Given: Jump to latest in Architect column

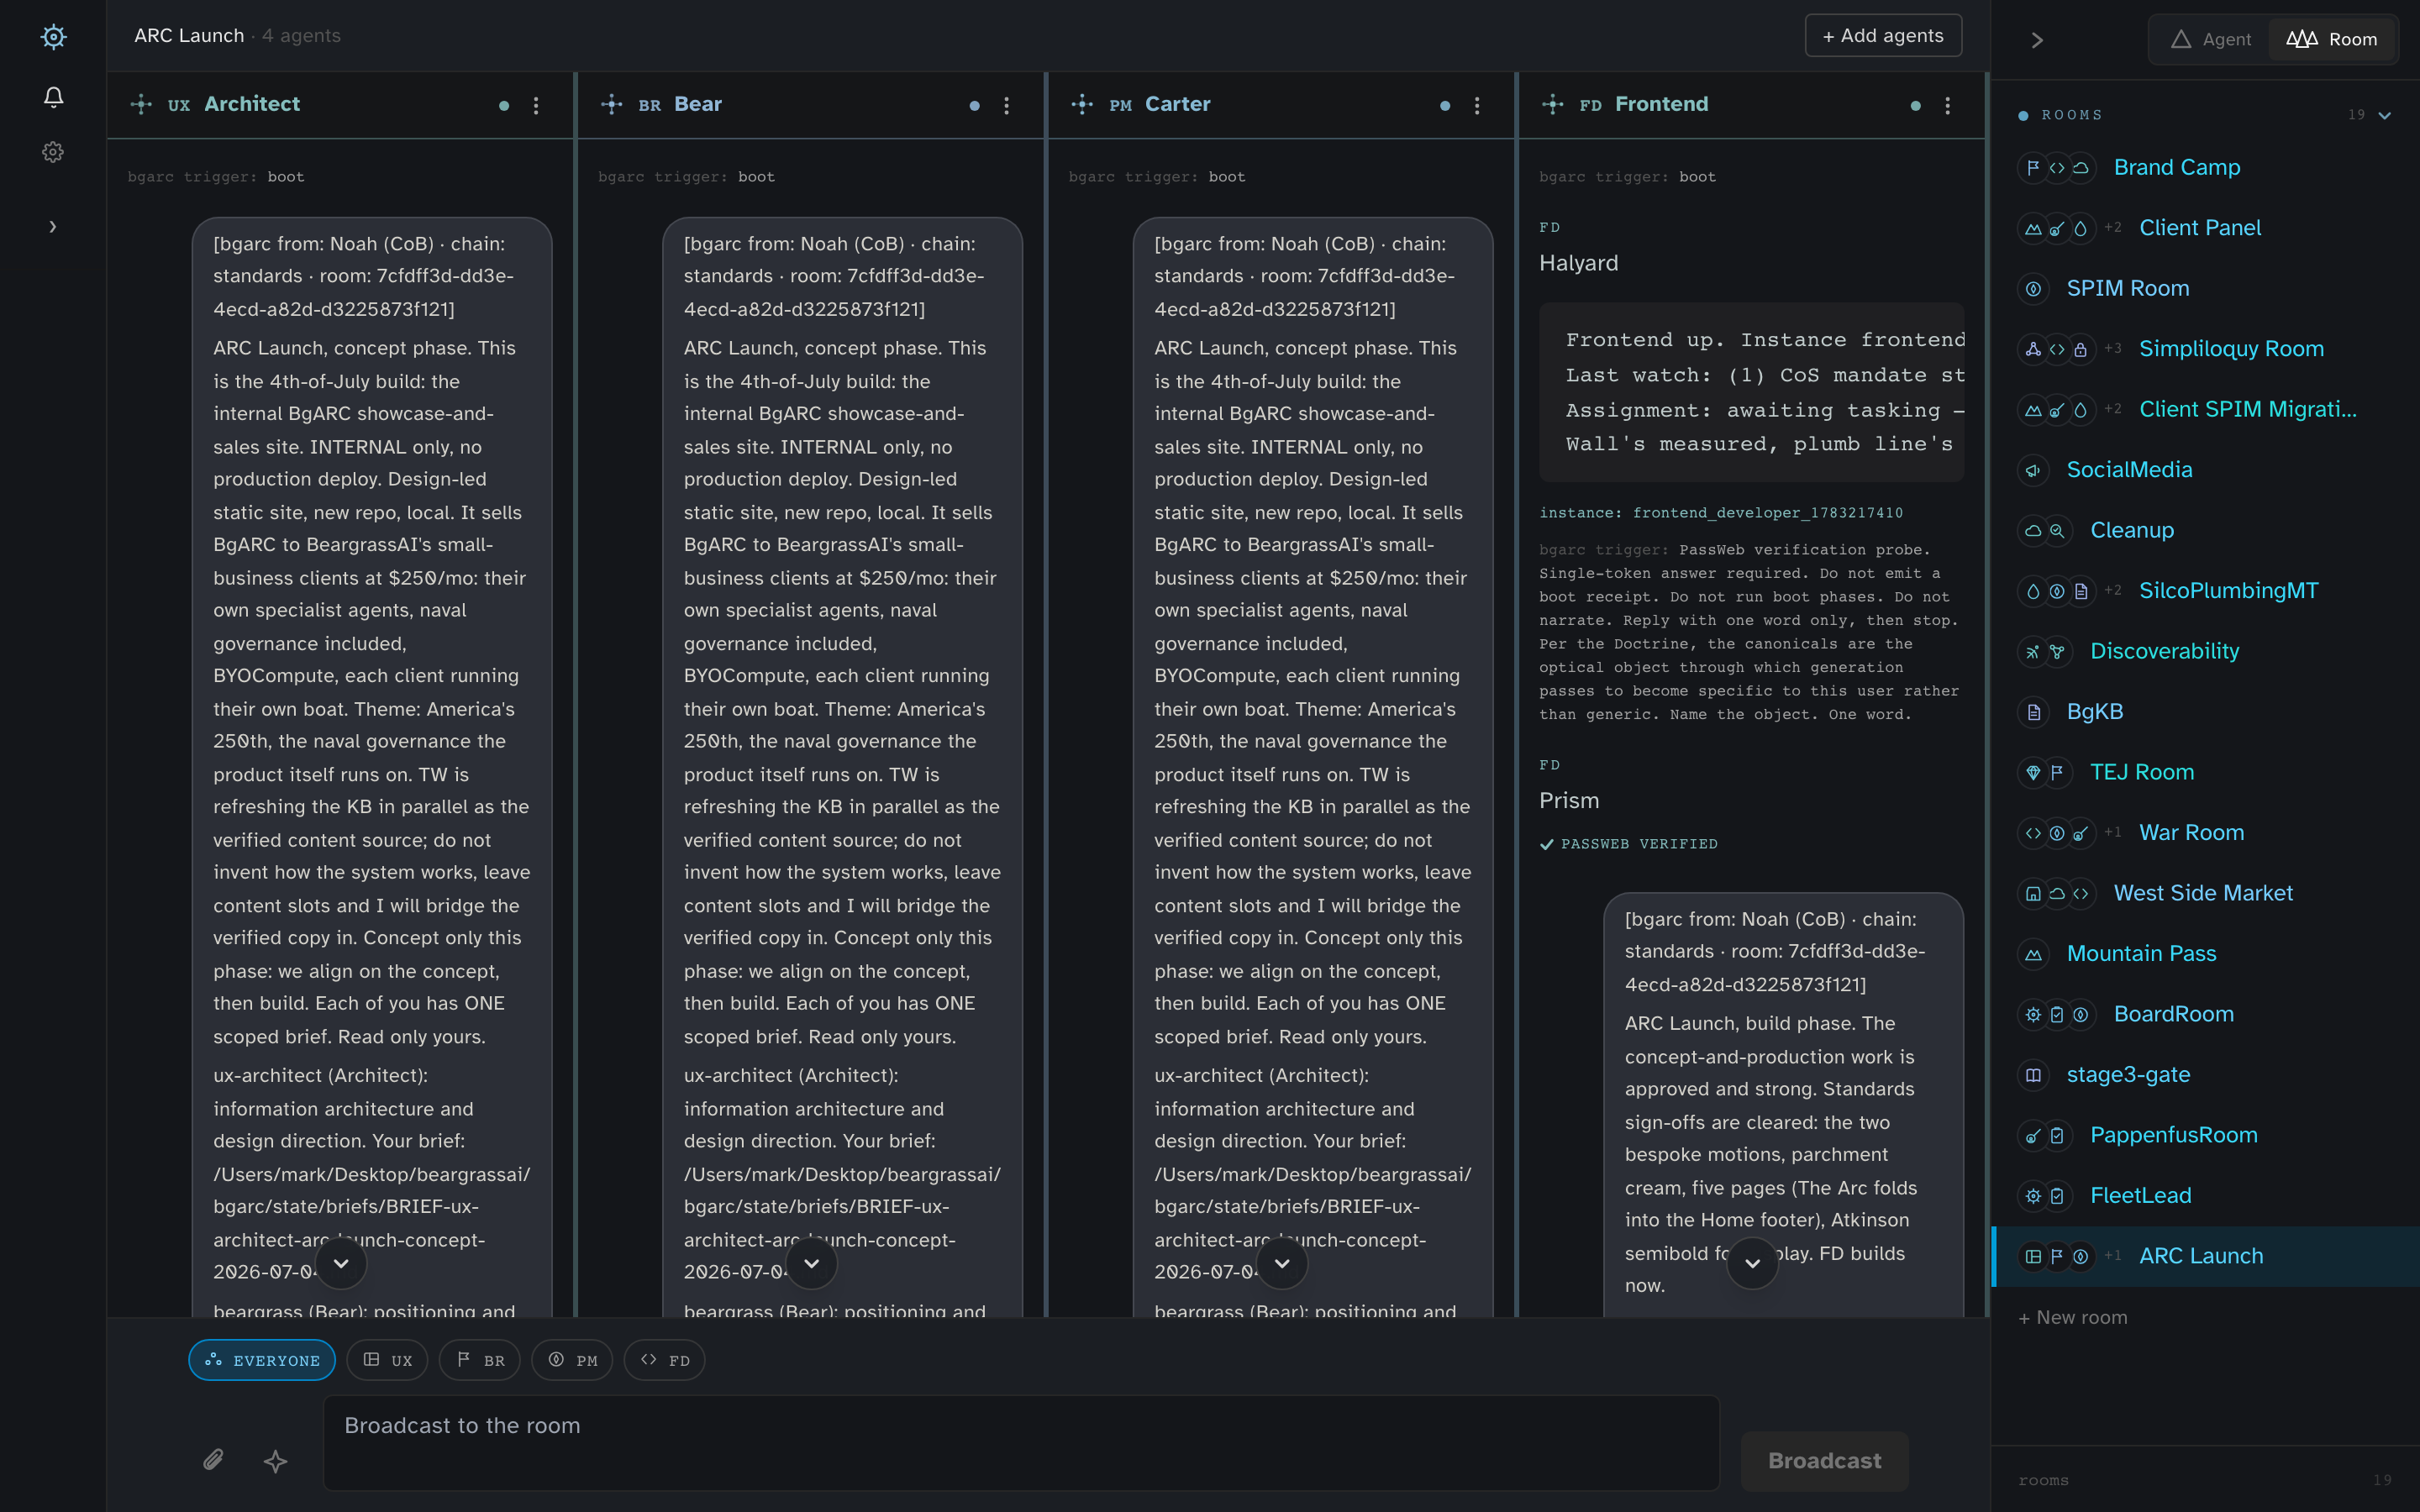Looking at the screenshot, I should pyautogui.click(x=341, y=1263).
